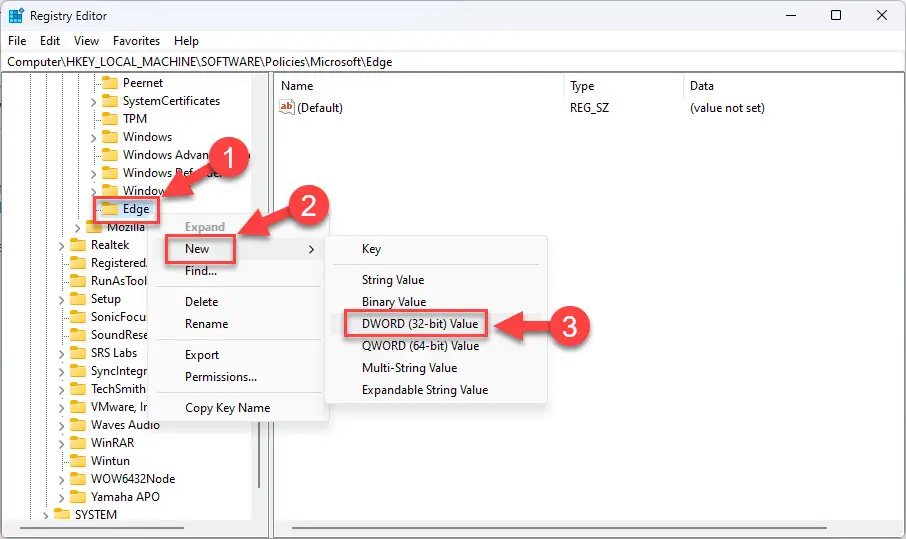Create a new QWORD (64-bit) Value
Screen dimensions: 906x539
(436, 345)
